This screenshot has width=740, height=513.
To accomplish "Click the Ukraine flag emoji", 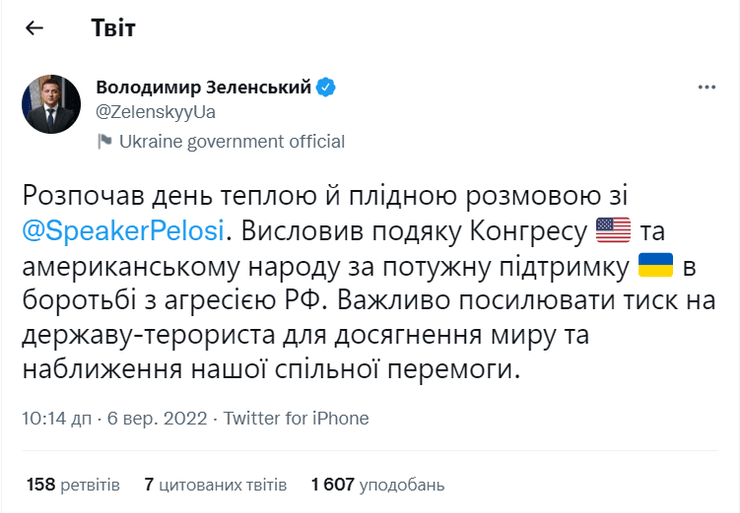I will click(655, 267).
